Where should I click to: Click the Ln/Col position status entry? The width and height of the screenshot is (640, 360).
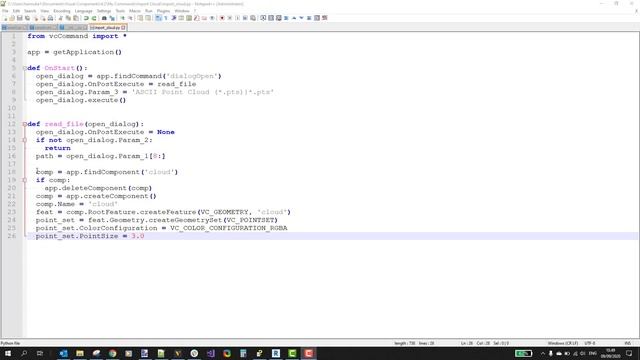[484, 343]
